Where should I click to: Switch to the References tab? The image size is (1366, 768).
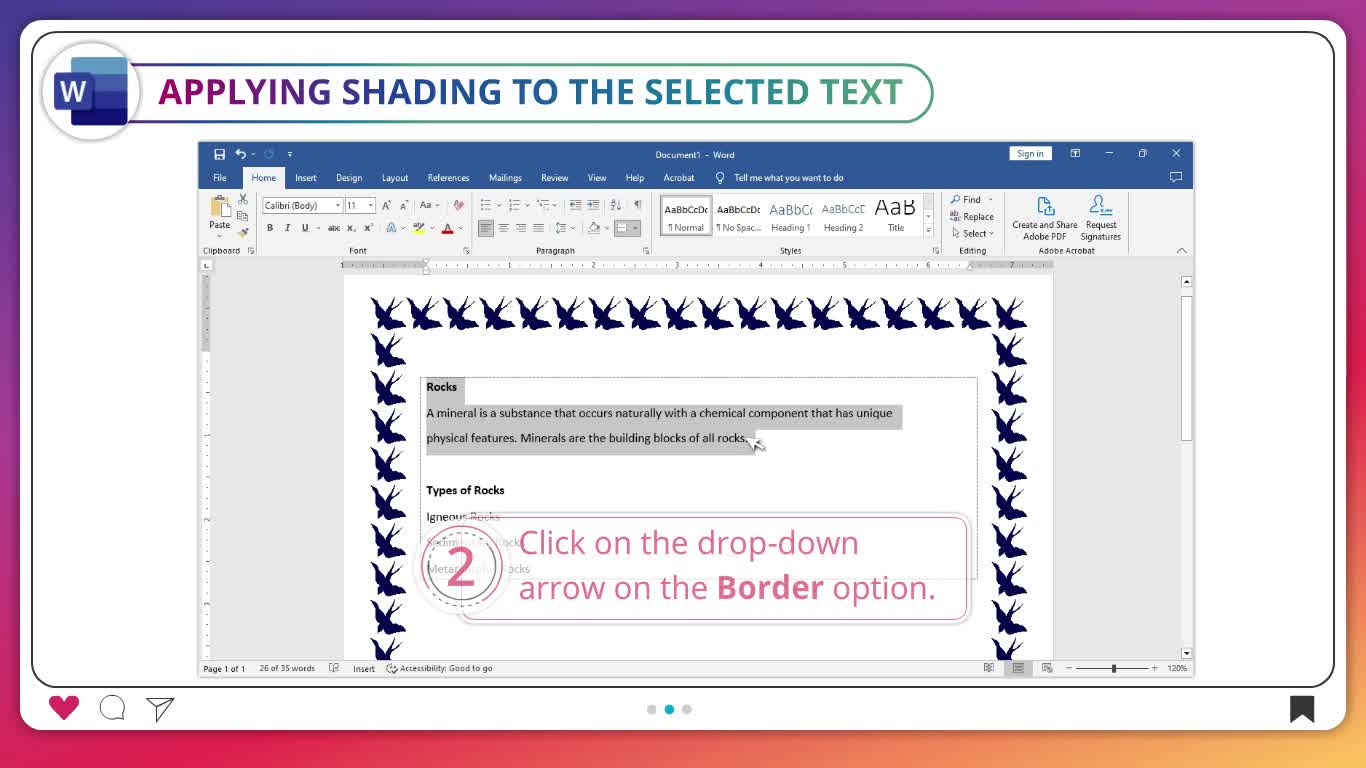coord(448,178)
